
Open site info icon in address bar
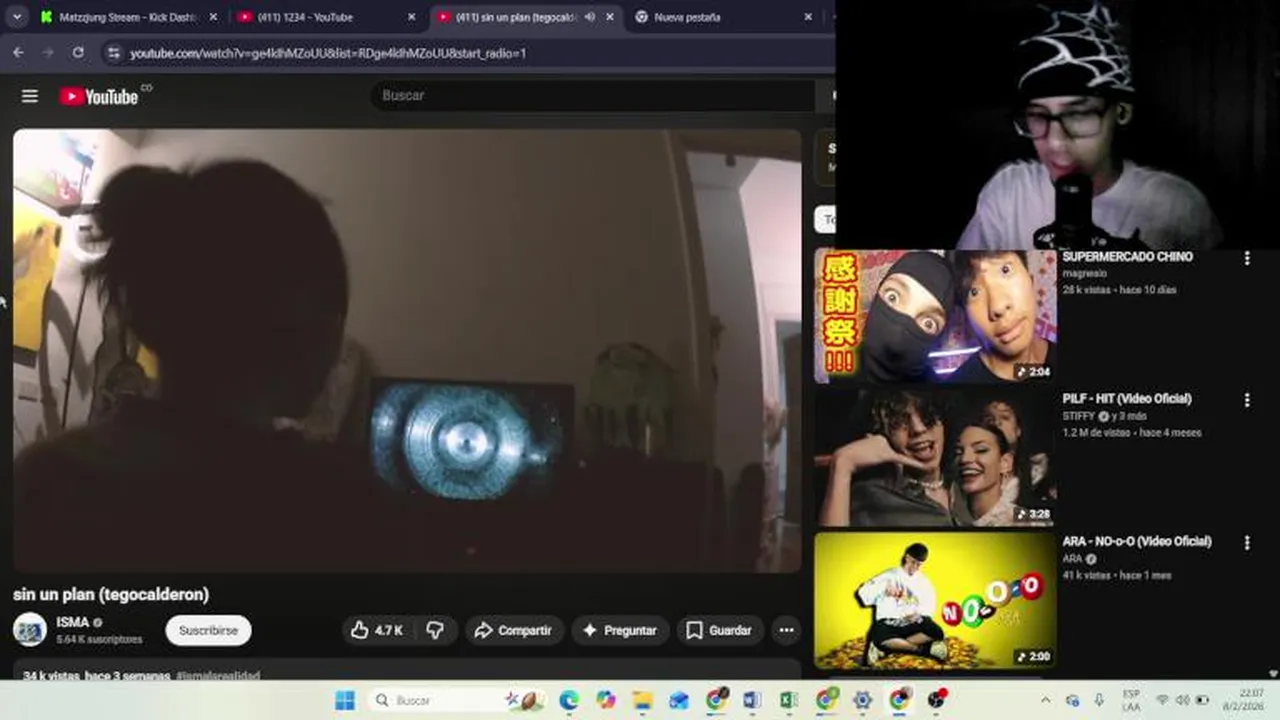pyautogui.click(x=113, y=52)
